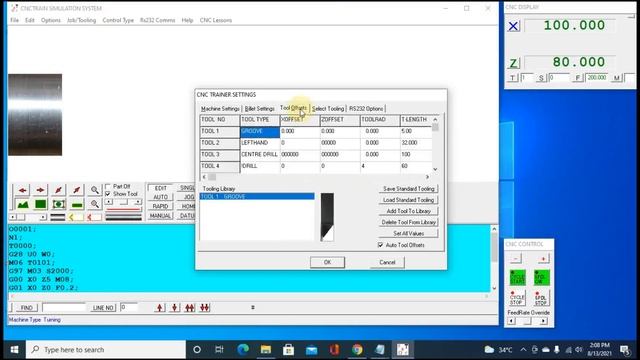The height and width of the screenshot is (360, 640).
Task: Select GROOVE tool type cell for TOOL 1
Action: click(260, 131)
